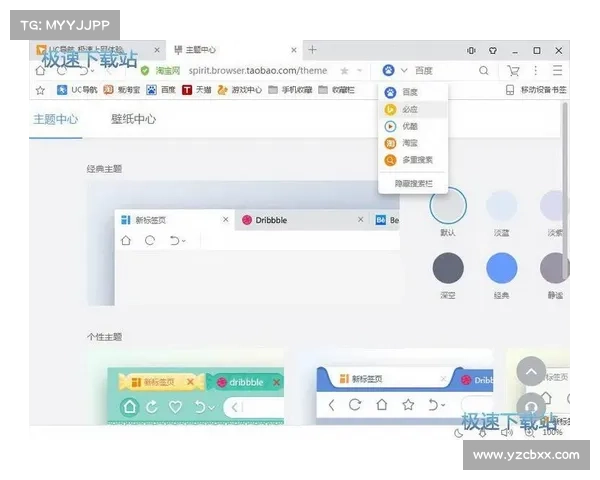
Task: Open the 天猫 bookmark
Action: (x=197, y=90)
